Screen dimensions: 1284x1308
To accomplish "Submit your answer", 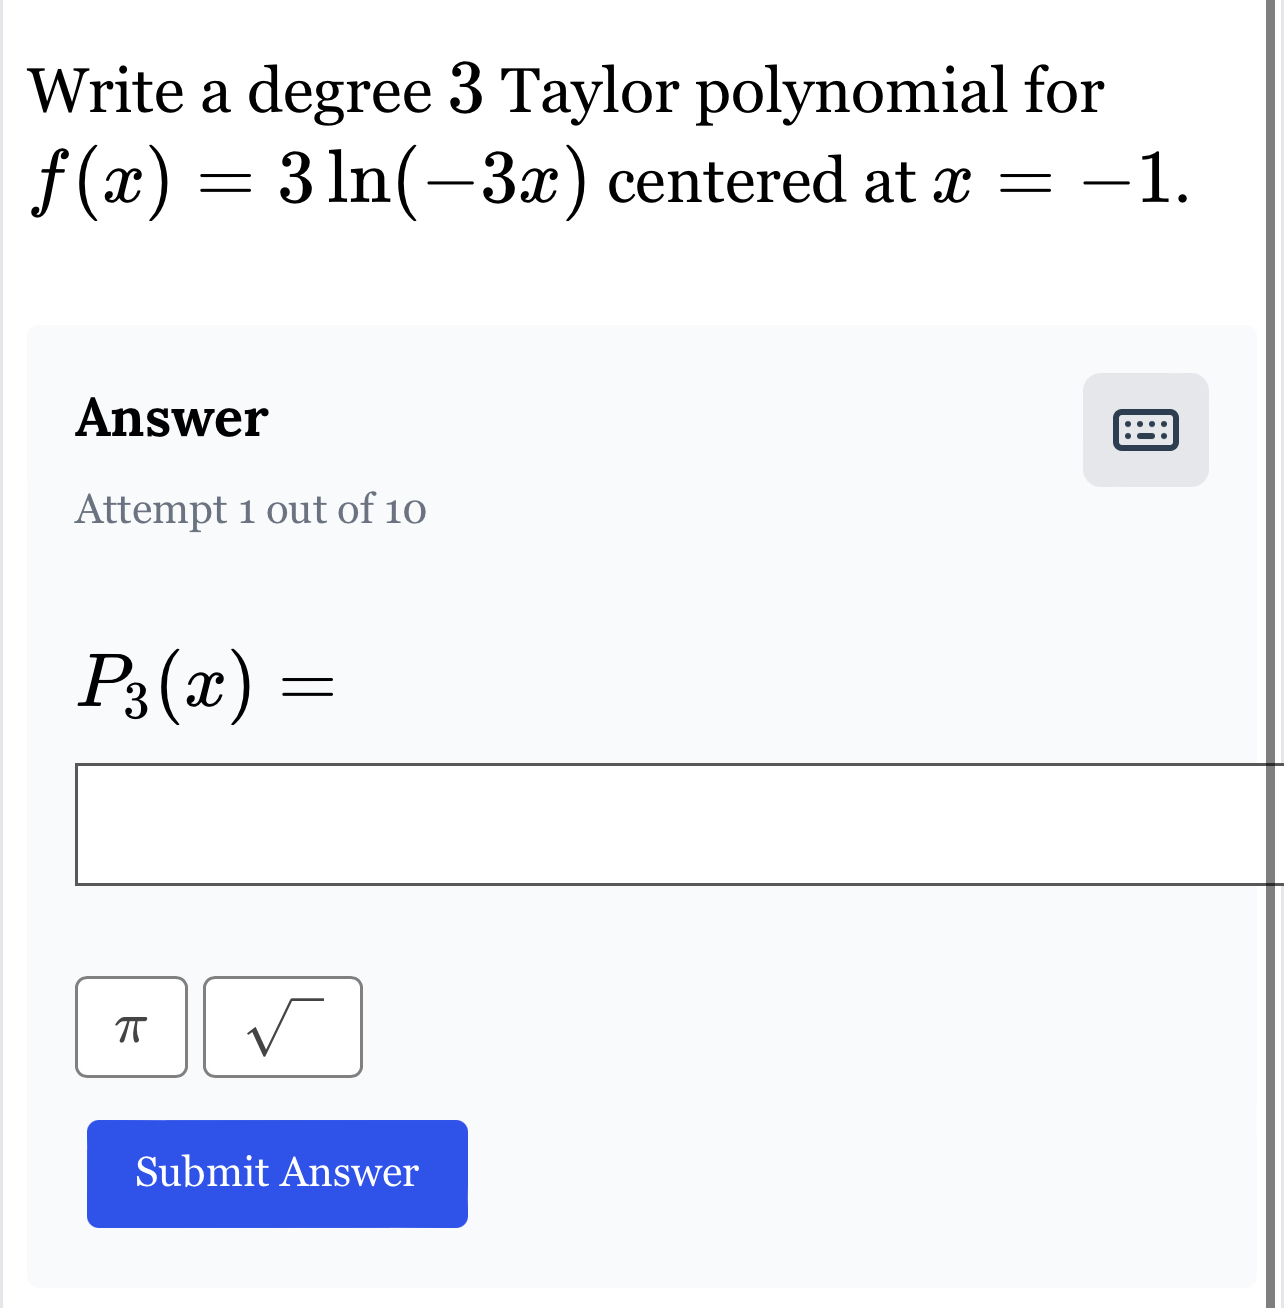I will 276,1172.
